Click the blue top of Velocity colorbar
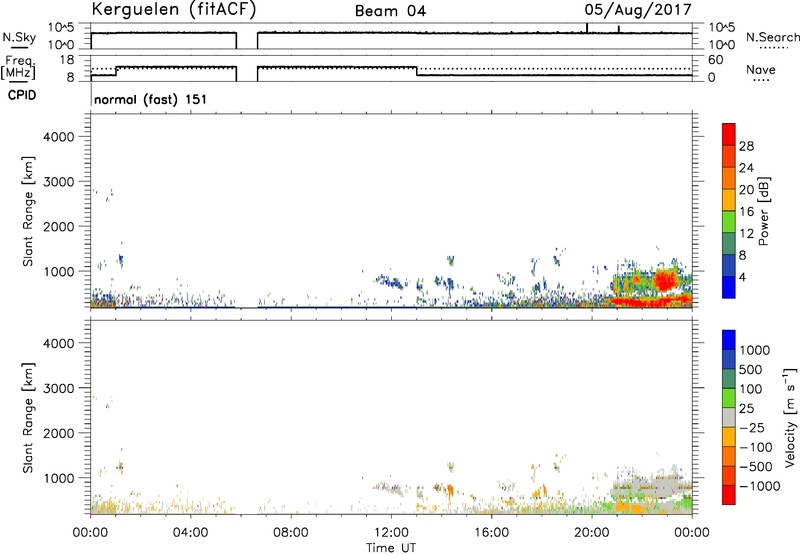The width and height of the screenshot is (800, 554). pyautogui.click(x=729, y=340)
